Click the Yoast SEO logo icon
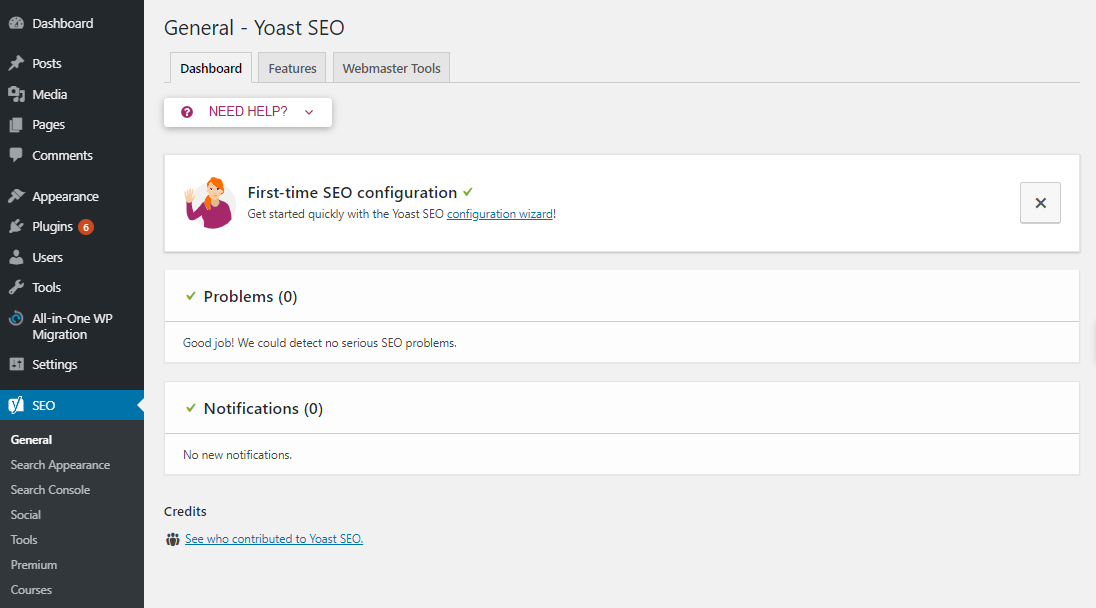The image size is (1096, 608). click(x=16, y=405)
